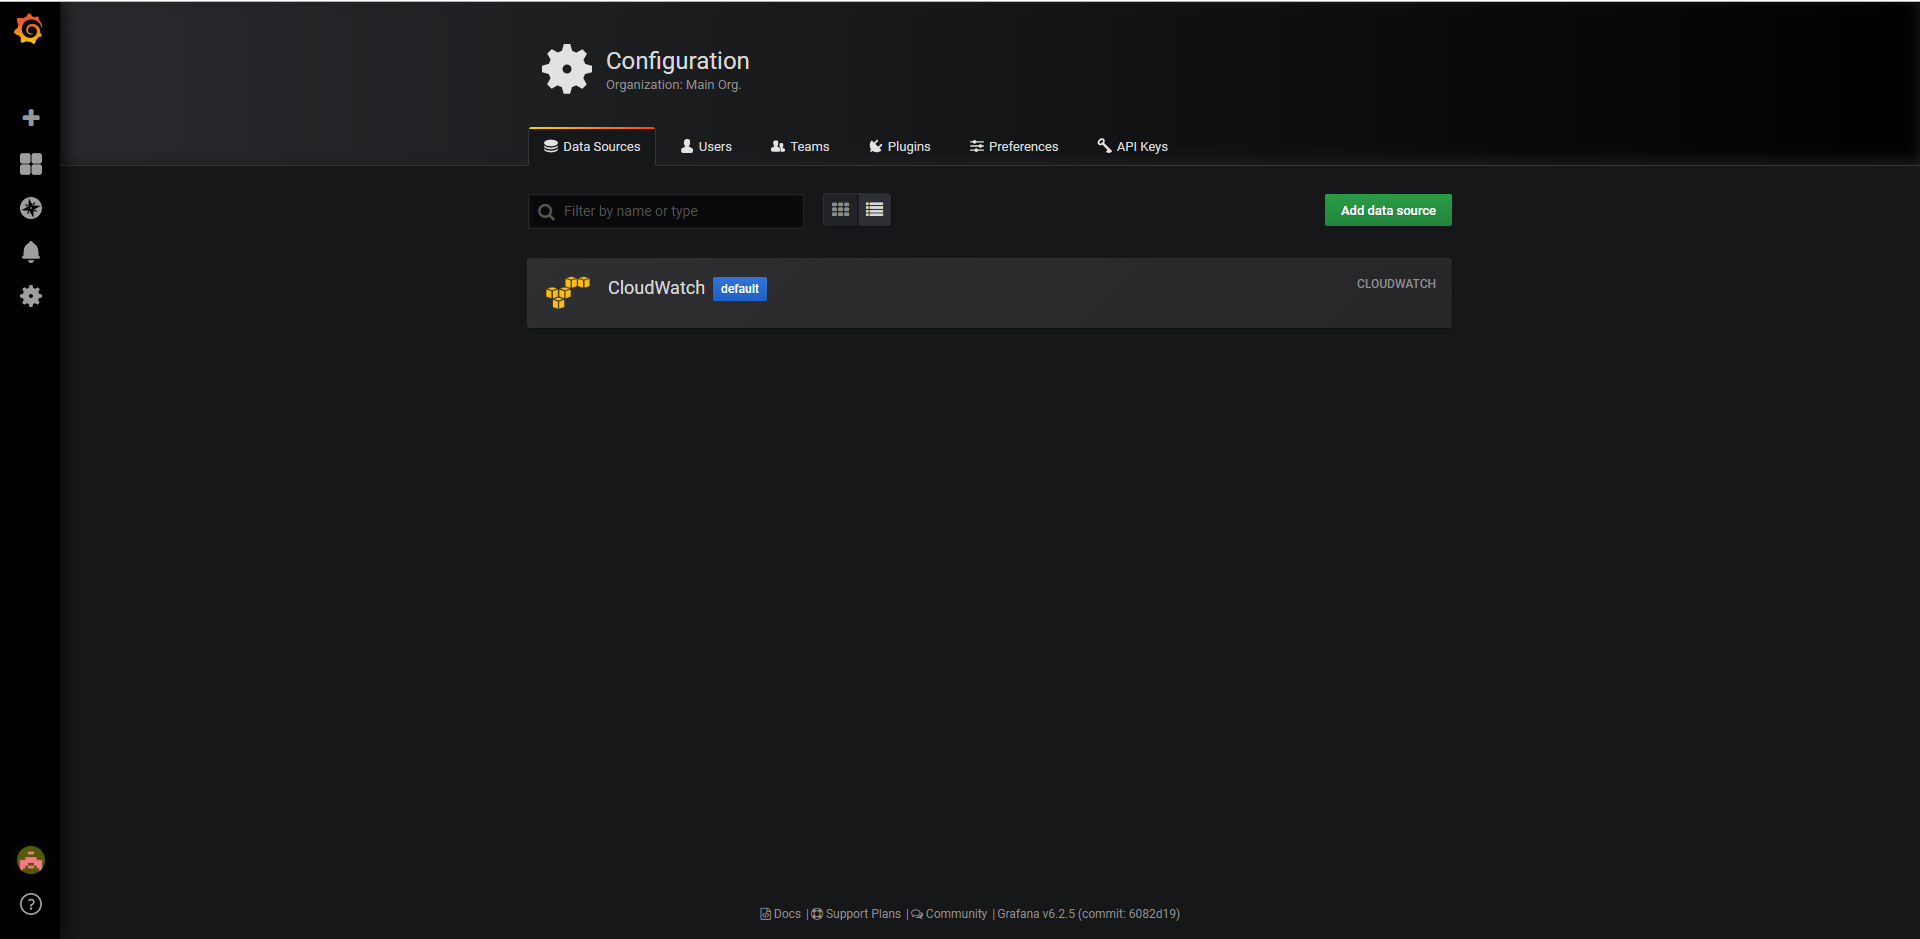Image resolution: width=1920 pixels, height=939 pixels.
Task: Open the Community footer link
Action: coord(949,914)
